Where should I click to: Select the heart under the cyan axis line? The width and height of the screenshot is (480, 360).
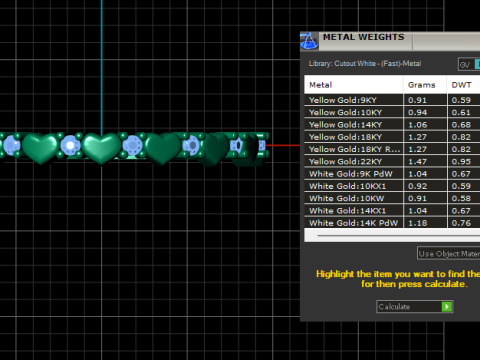coord(102,148)
